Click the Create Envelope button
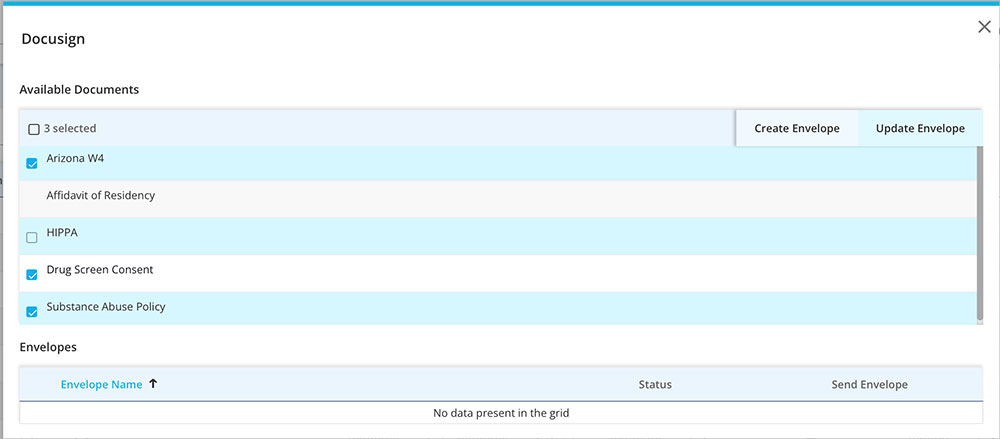The image size is (1000, 439). pos(797,128)
